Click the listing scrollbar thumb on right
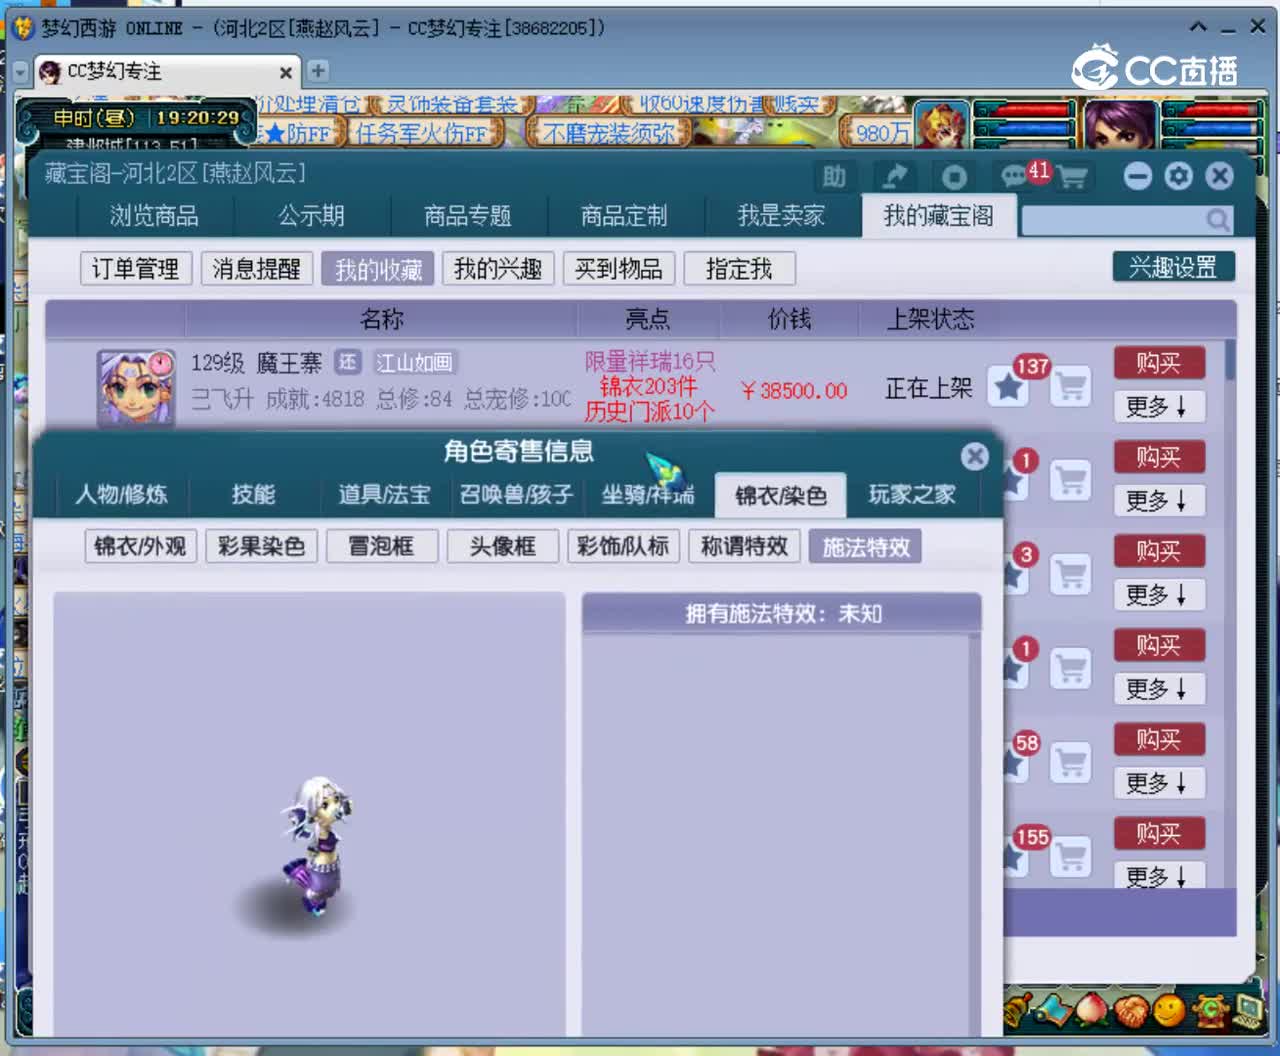 (1230, 360)
